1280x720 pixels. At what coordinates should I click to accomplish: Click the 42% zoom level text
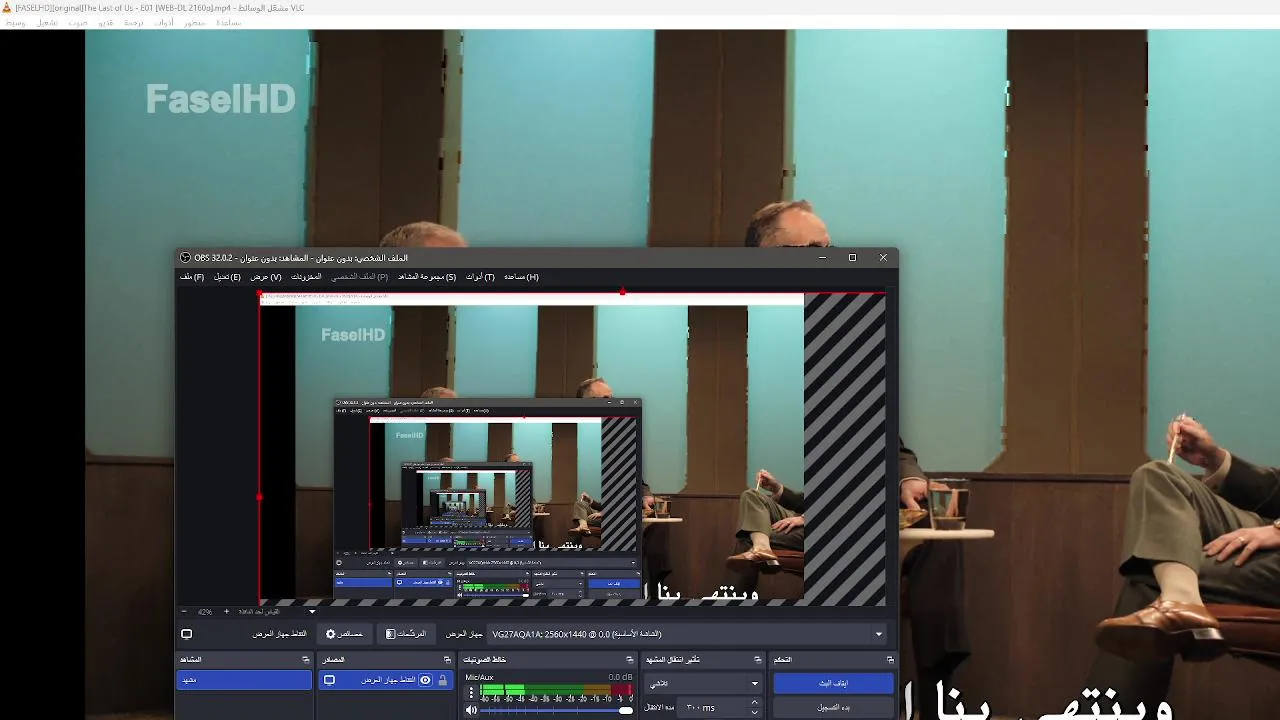click(205, 612)
